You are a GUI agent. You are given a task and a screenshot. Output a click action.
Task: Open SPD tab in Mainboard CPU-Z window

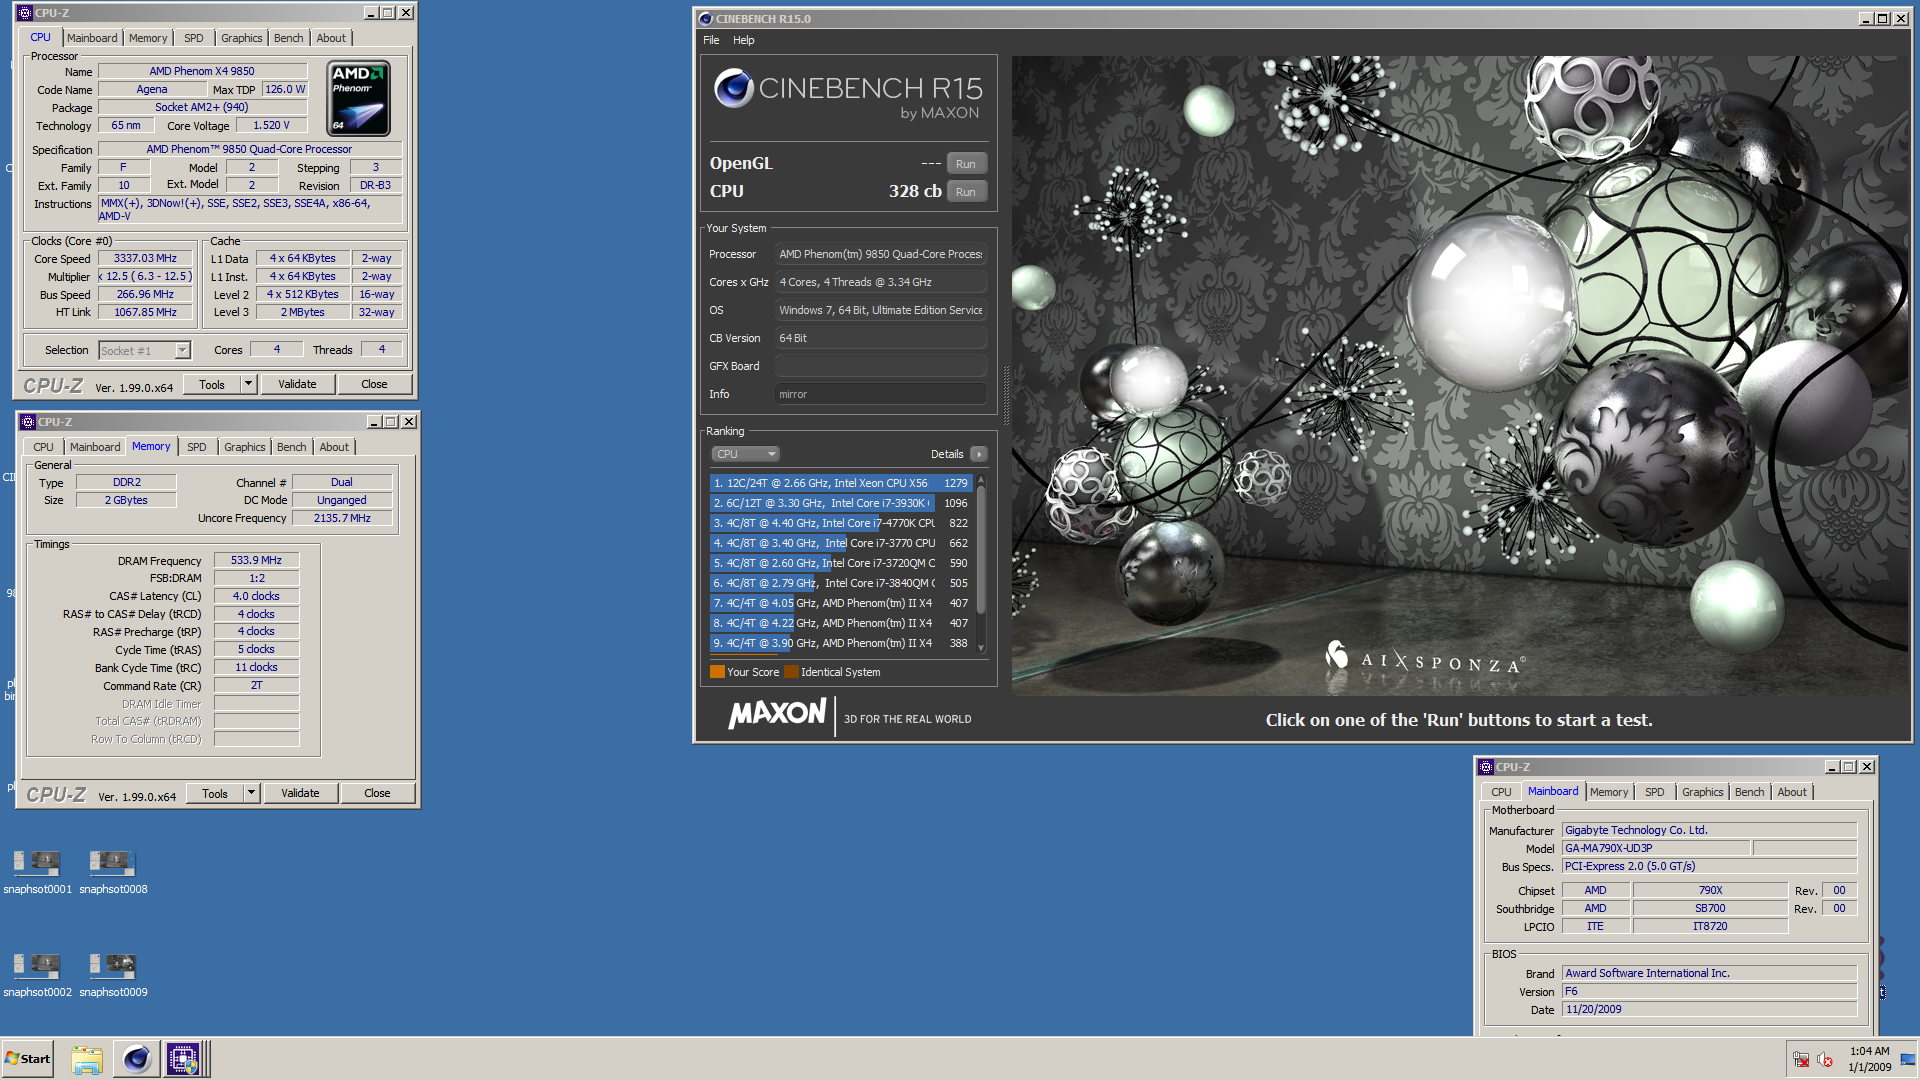1654,792
